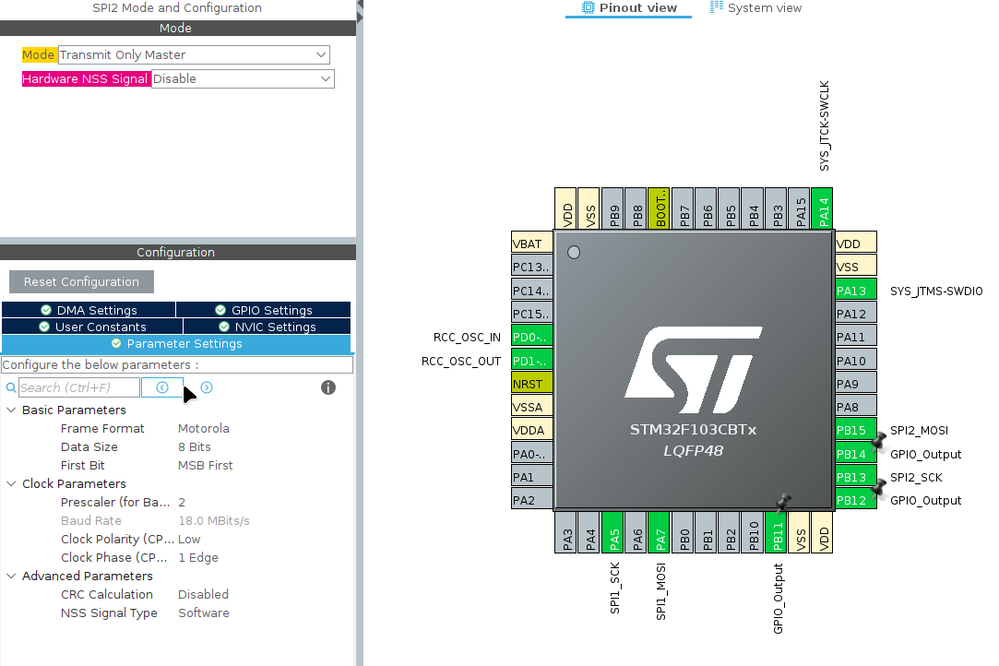This screenshot has height=666, width=999.
Task: Switch to the GPIO Settings tab
Action: pyautogui.click(x=263, y=310)
